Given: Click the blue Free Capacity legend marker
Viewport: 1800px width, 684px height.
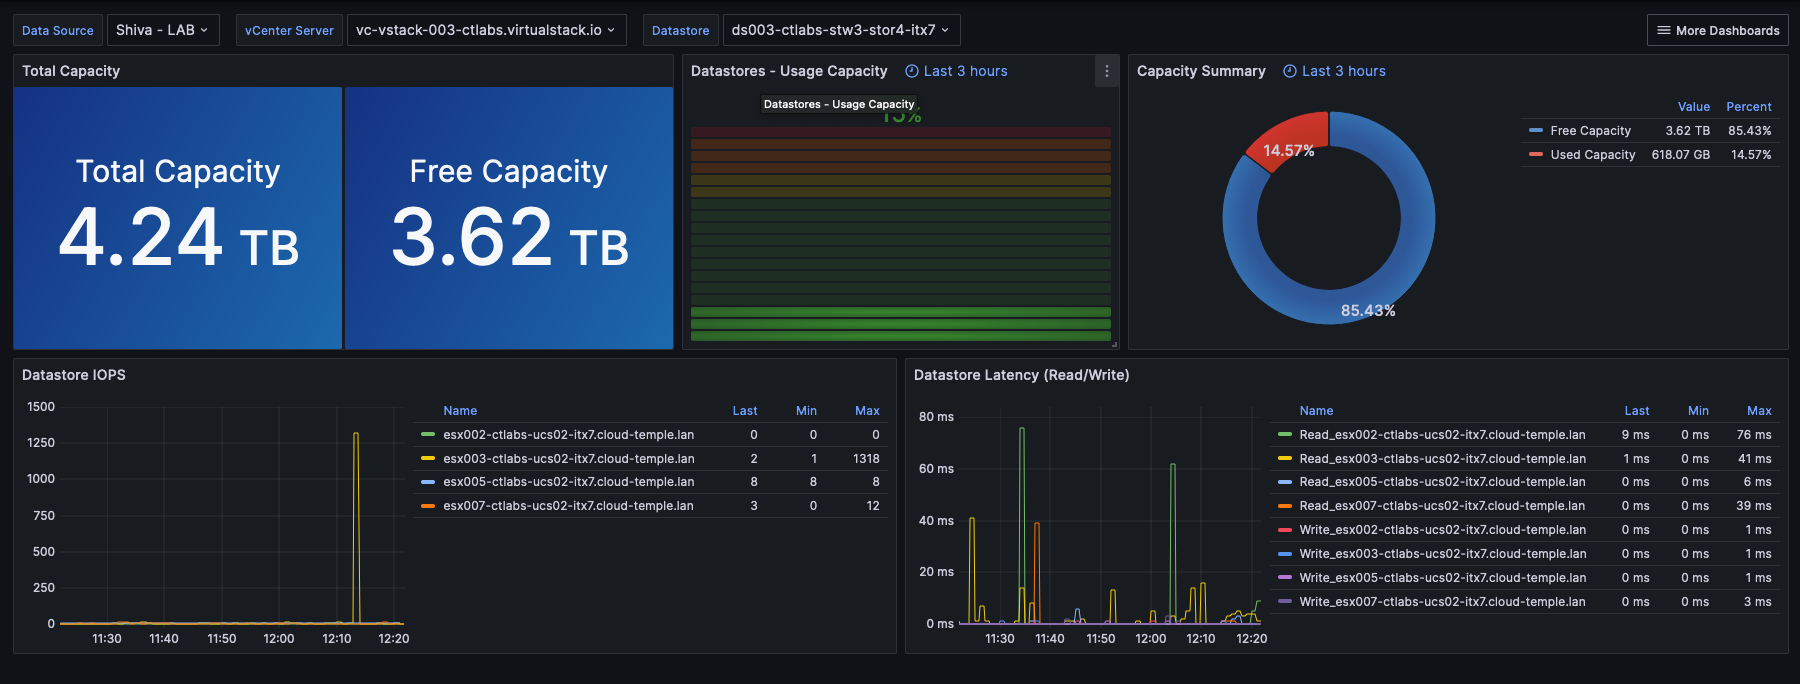Looking at the screenshot, I should [x=1535, y=131].
